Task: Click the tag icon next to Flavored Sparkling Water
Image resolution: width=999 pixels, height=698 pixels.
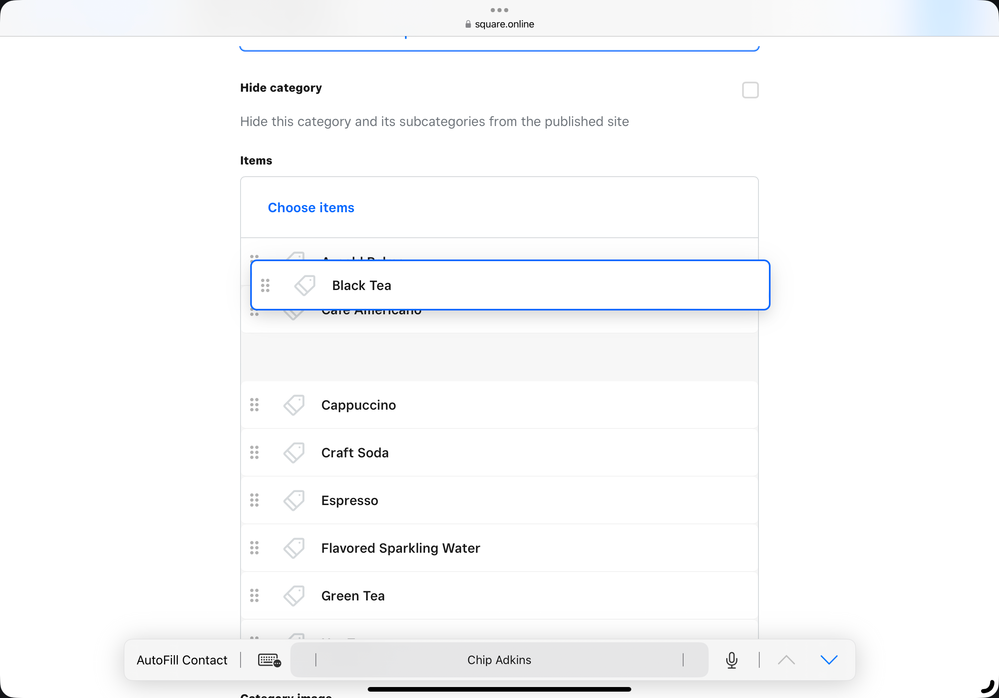Action: coord(294,548)
